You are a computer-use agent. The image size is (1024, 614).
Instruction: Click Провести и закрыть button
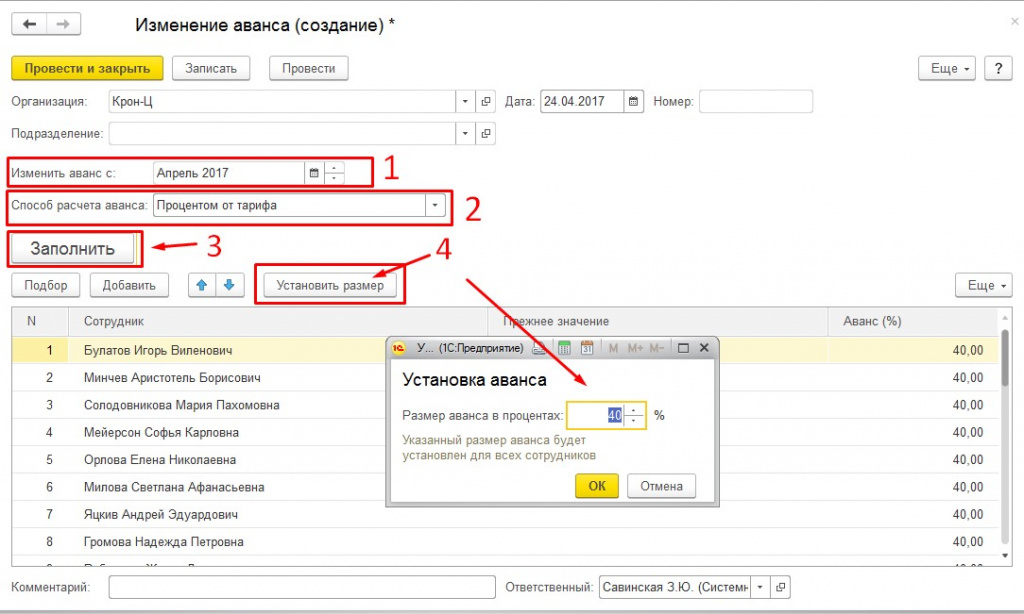88,68
